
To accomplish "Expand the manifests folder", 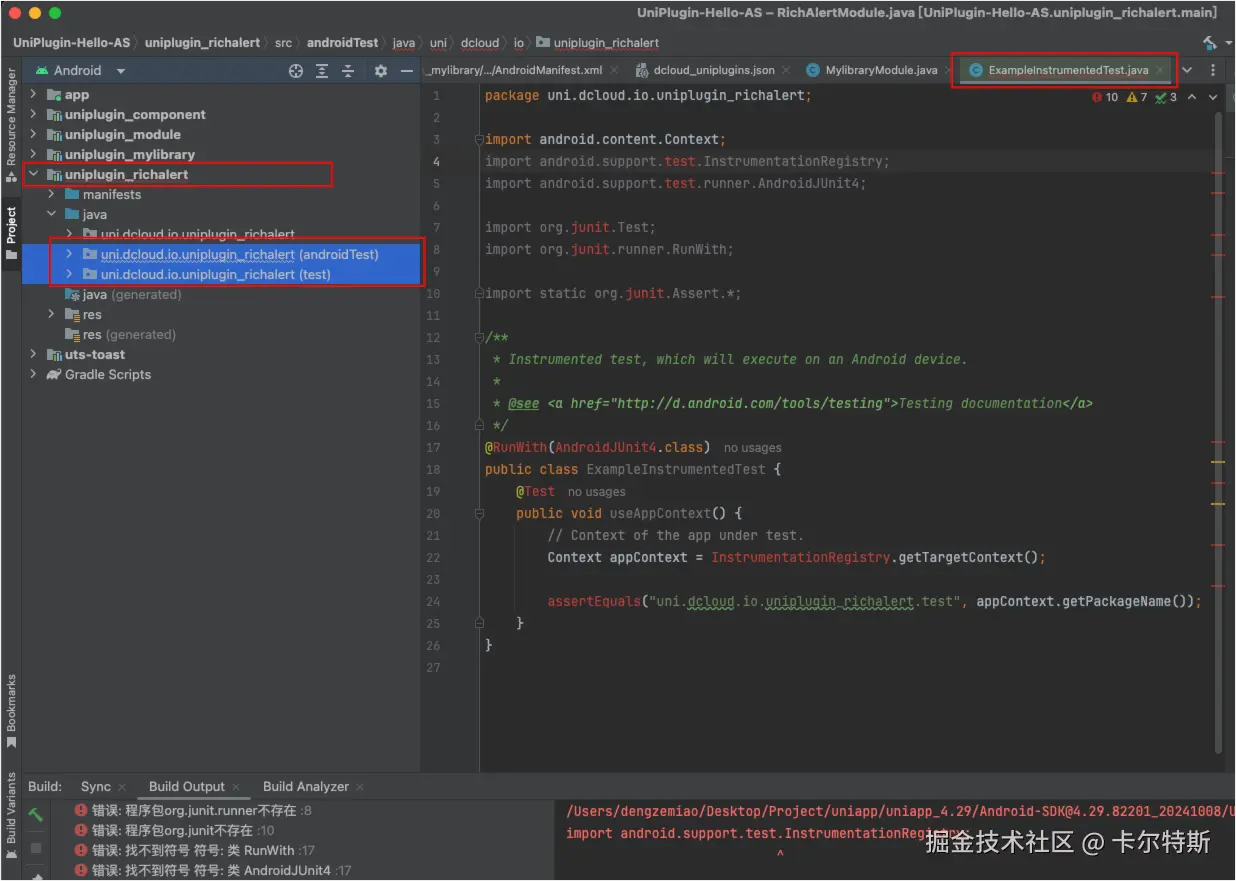I will [x=51, y=194].
